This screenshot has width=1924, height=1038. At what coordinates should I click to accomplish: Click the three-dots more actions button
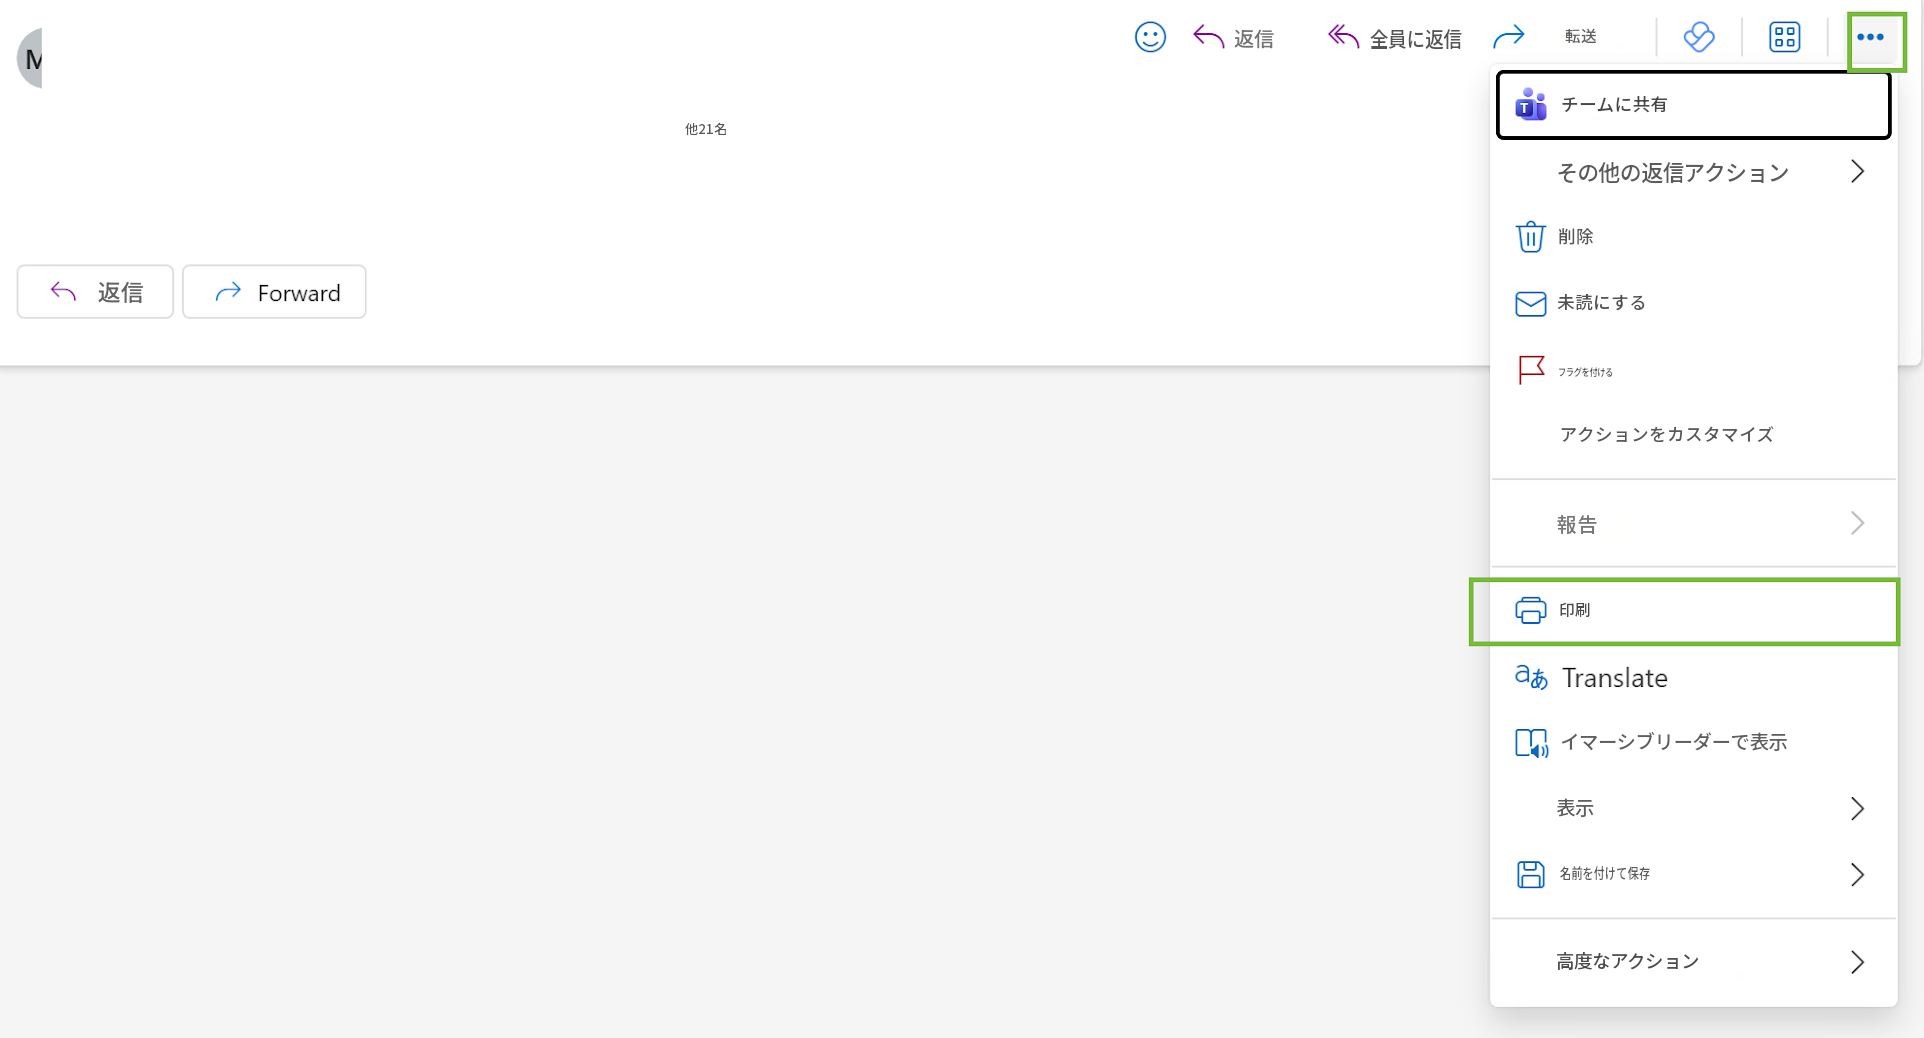[1871, 37]
